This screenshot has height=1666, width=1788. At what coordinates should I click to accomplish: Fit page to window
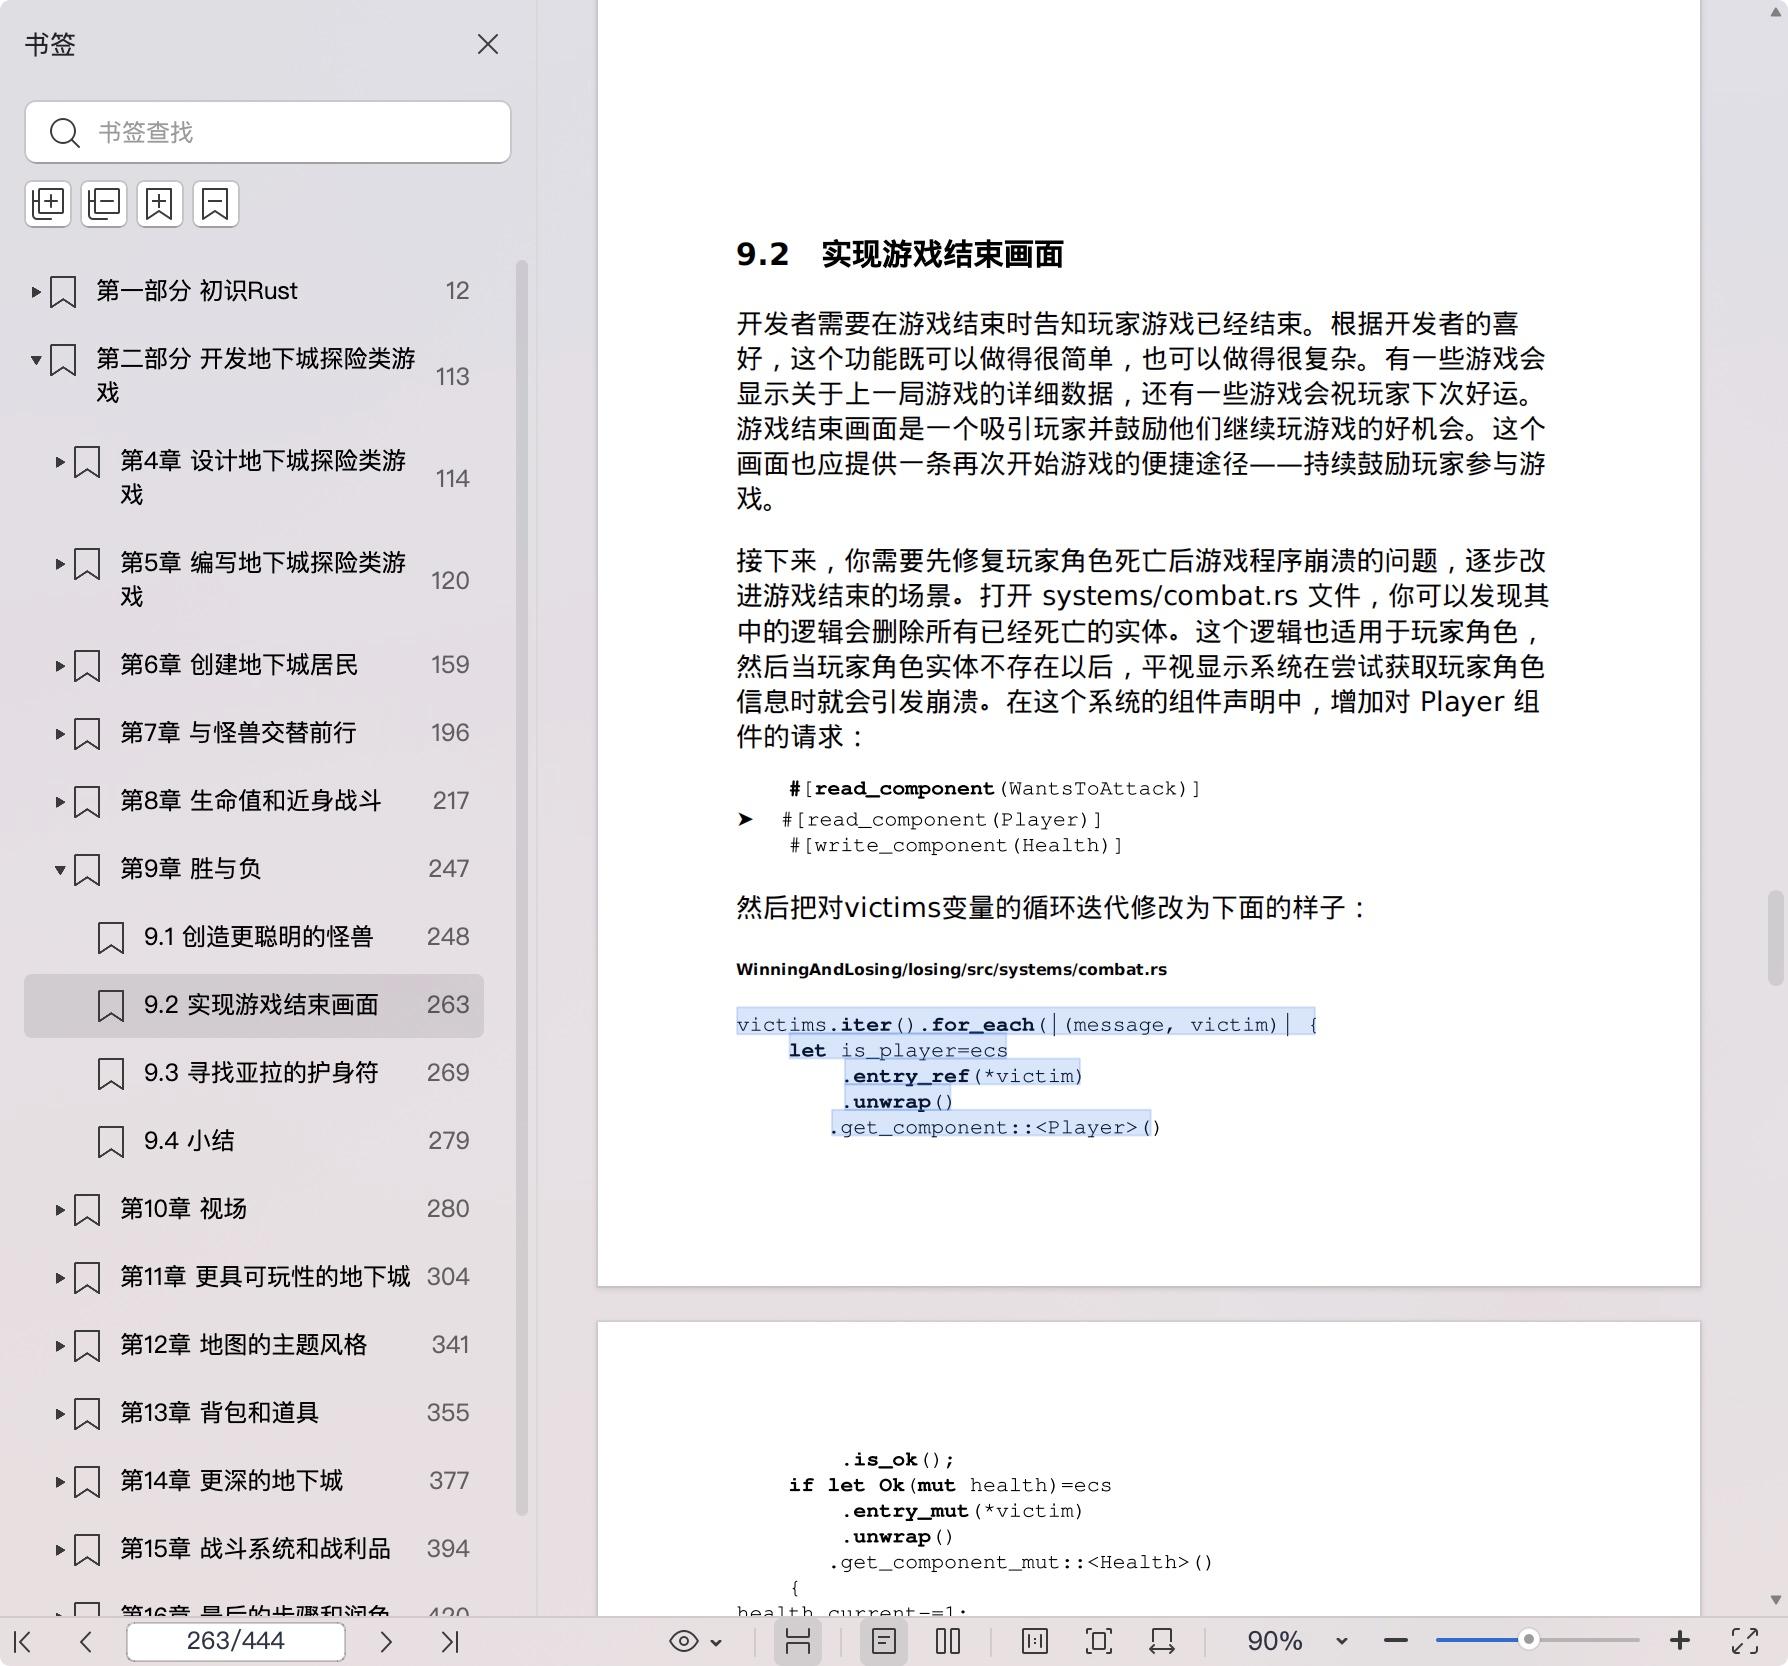click(1099, 1641)
